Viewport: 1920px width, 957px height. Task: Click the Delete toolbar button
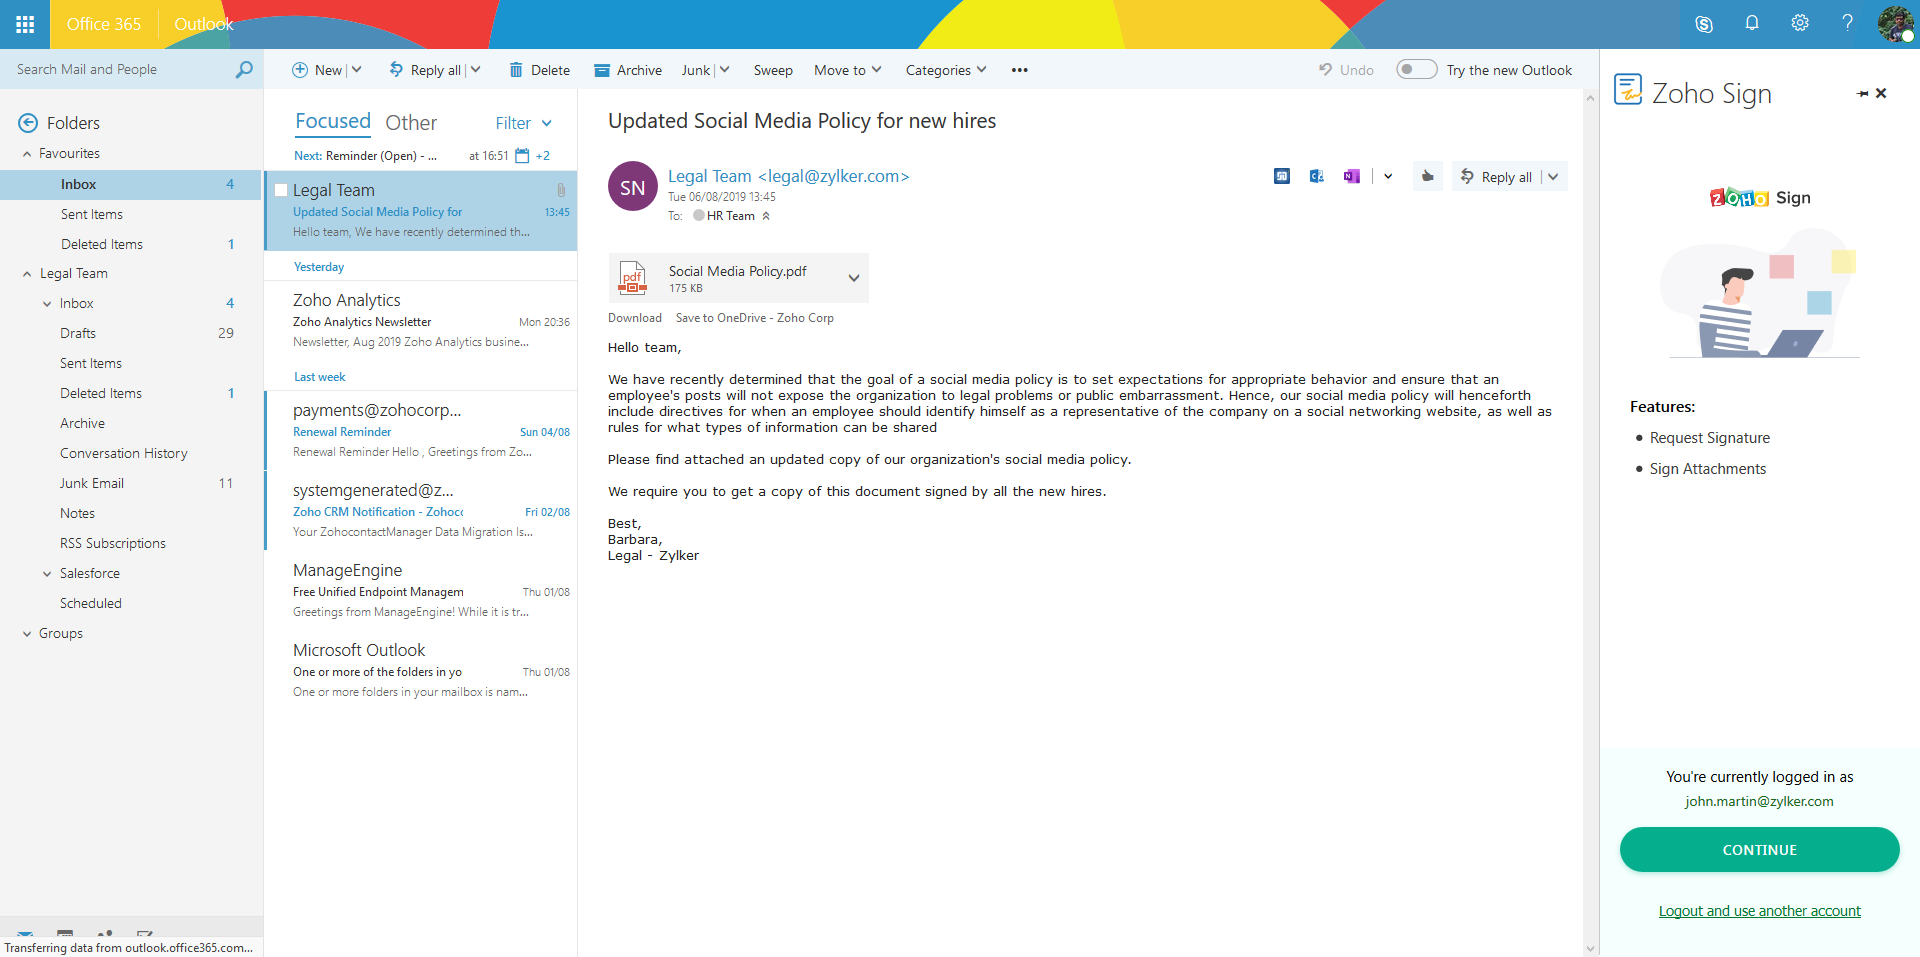coord(540,70)
